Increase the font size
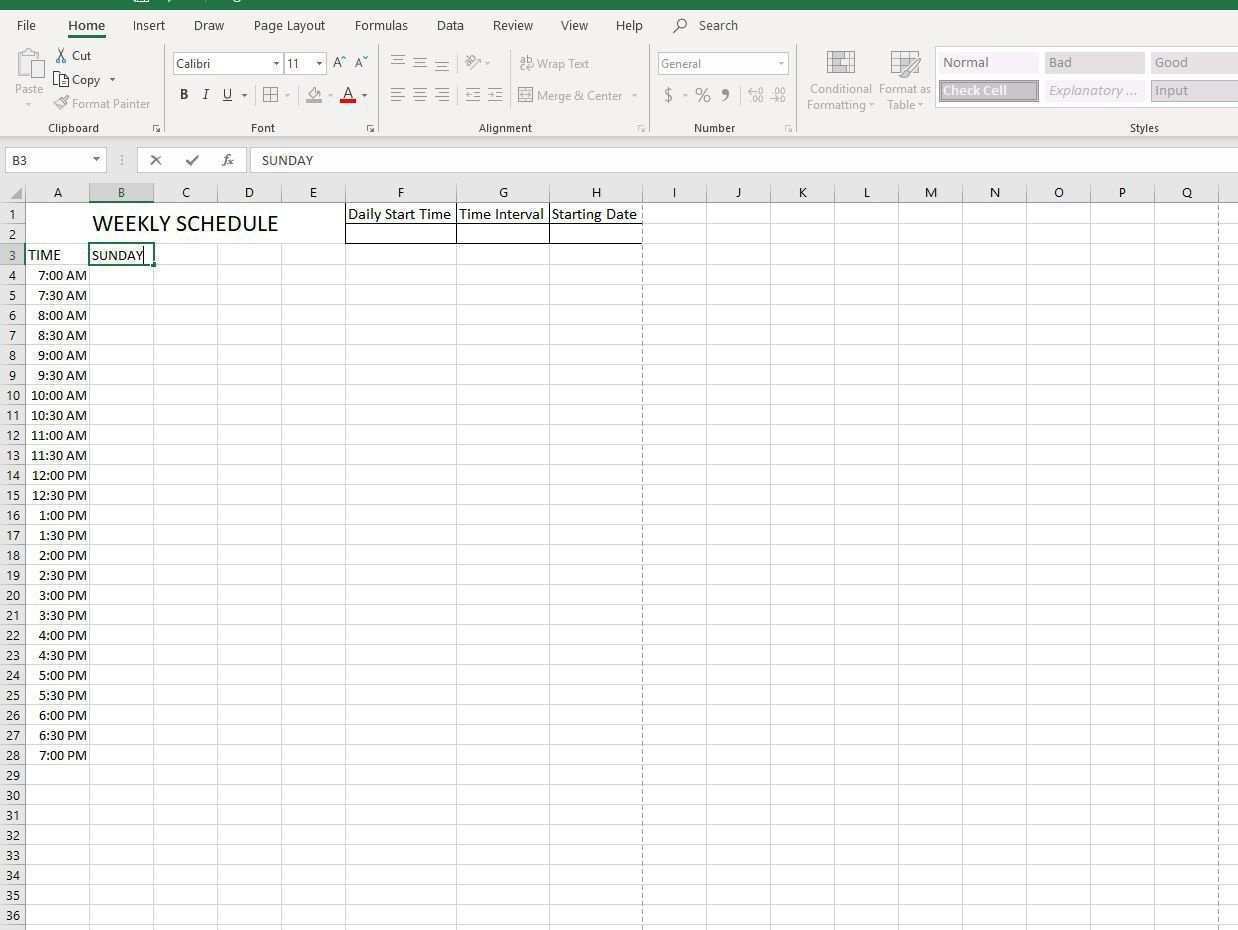The image size is (1238, 930). [339, 63]
